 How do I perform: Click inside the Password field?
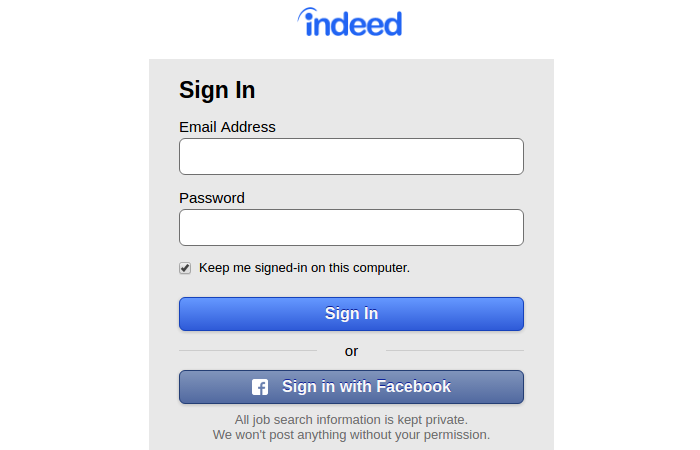pos(351,227)
